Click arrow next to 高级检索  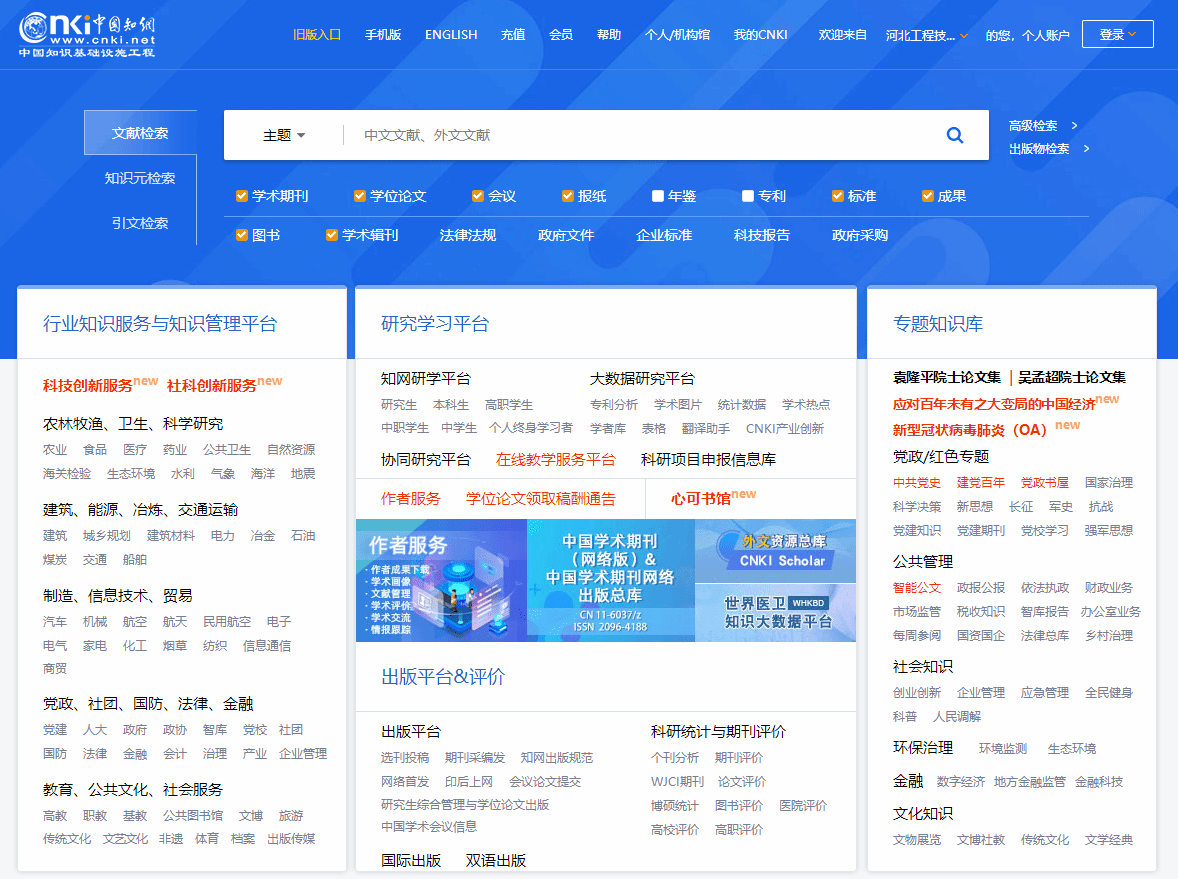click(x=1074, y=126)
